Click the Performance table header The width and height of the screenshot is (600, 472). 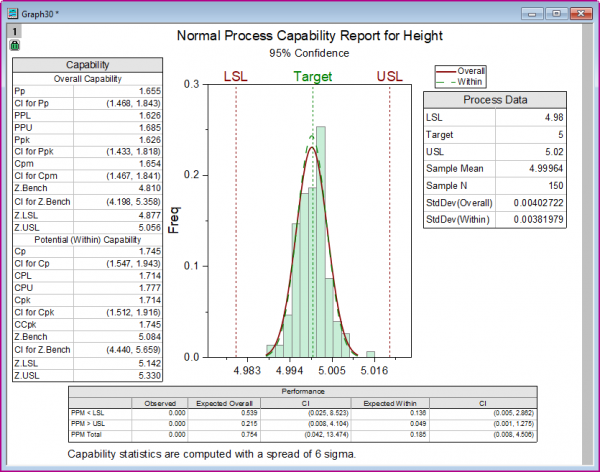pos(303,392)
